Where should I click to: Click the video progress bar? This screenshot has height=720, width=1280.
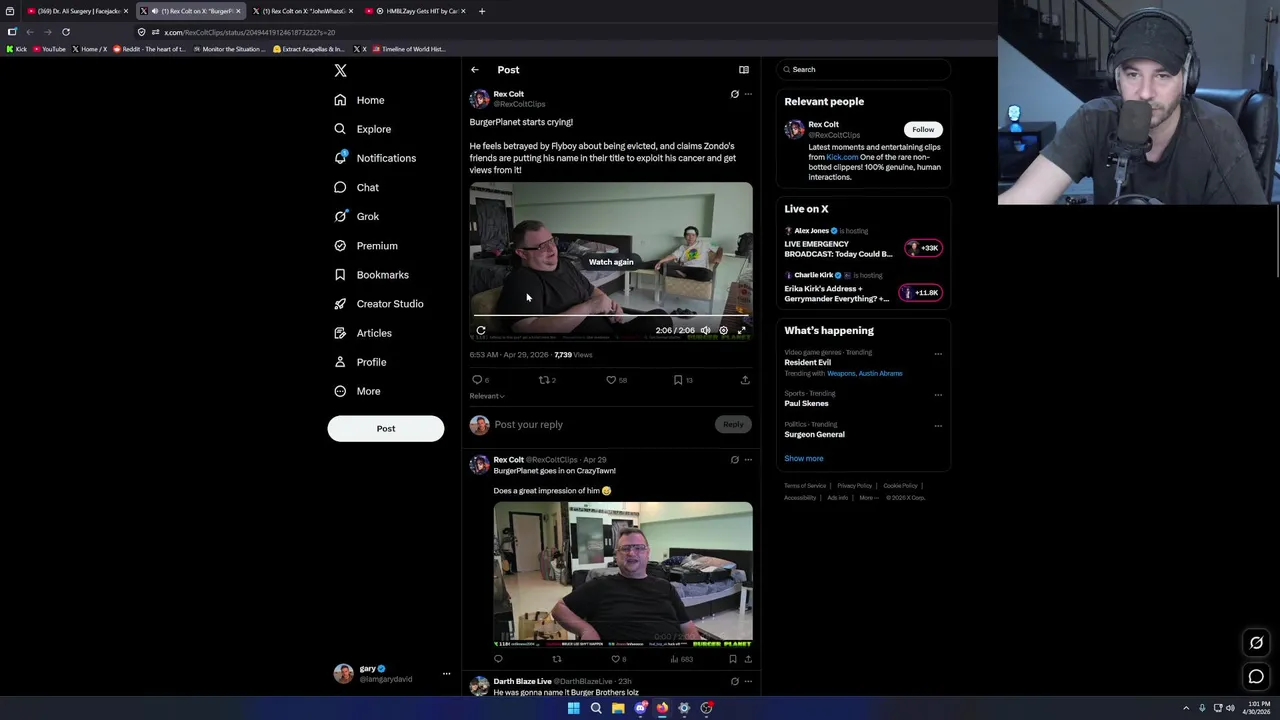click(x=611, y=315)
